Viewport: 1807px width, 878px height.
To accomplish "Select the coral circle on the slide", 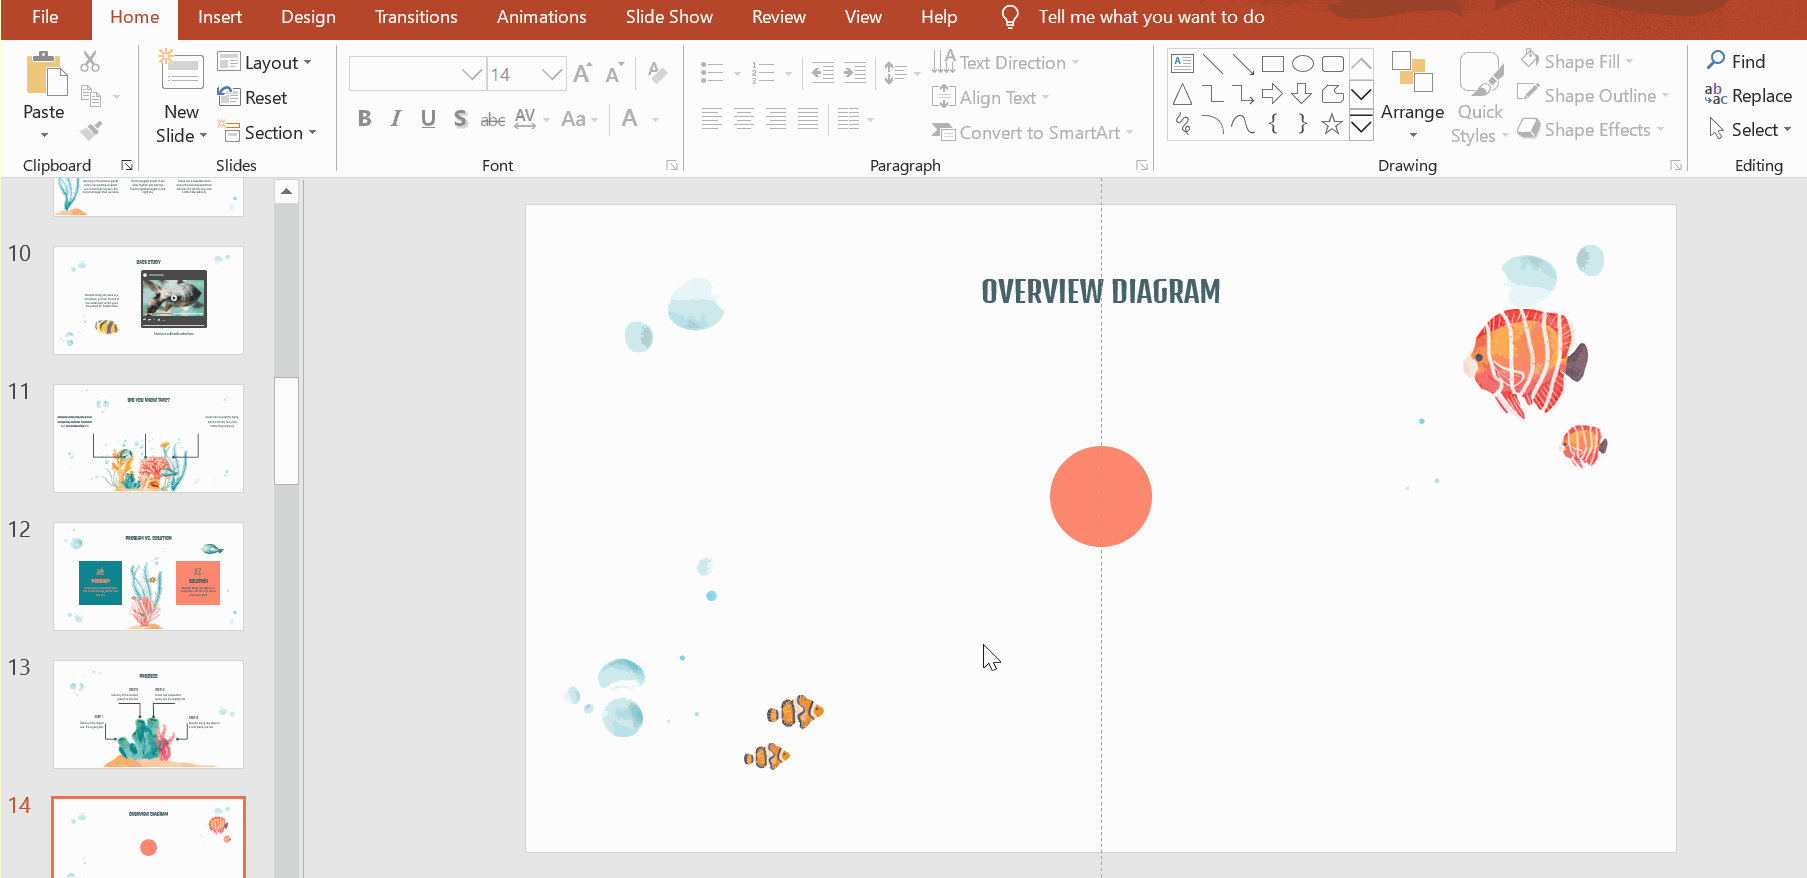I will click(1100, 496).
